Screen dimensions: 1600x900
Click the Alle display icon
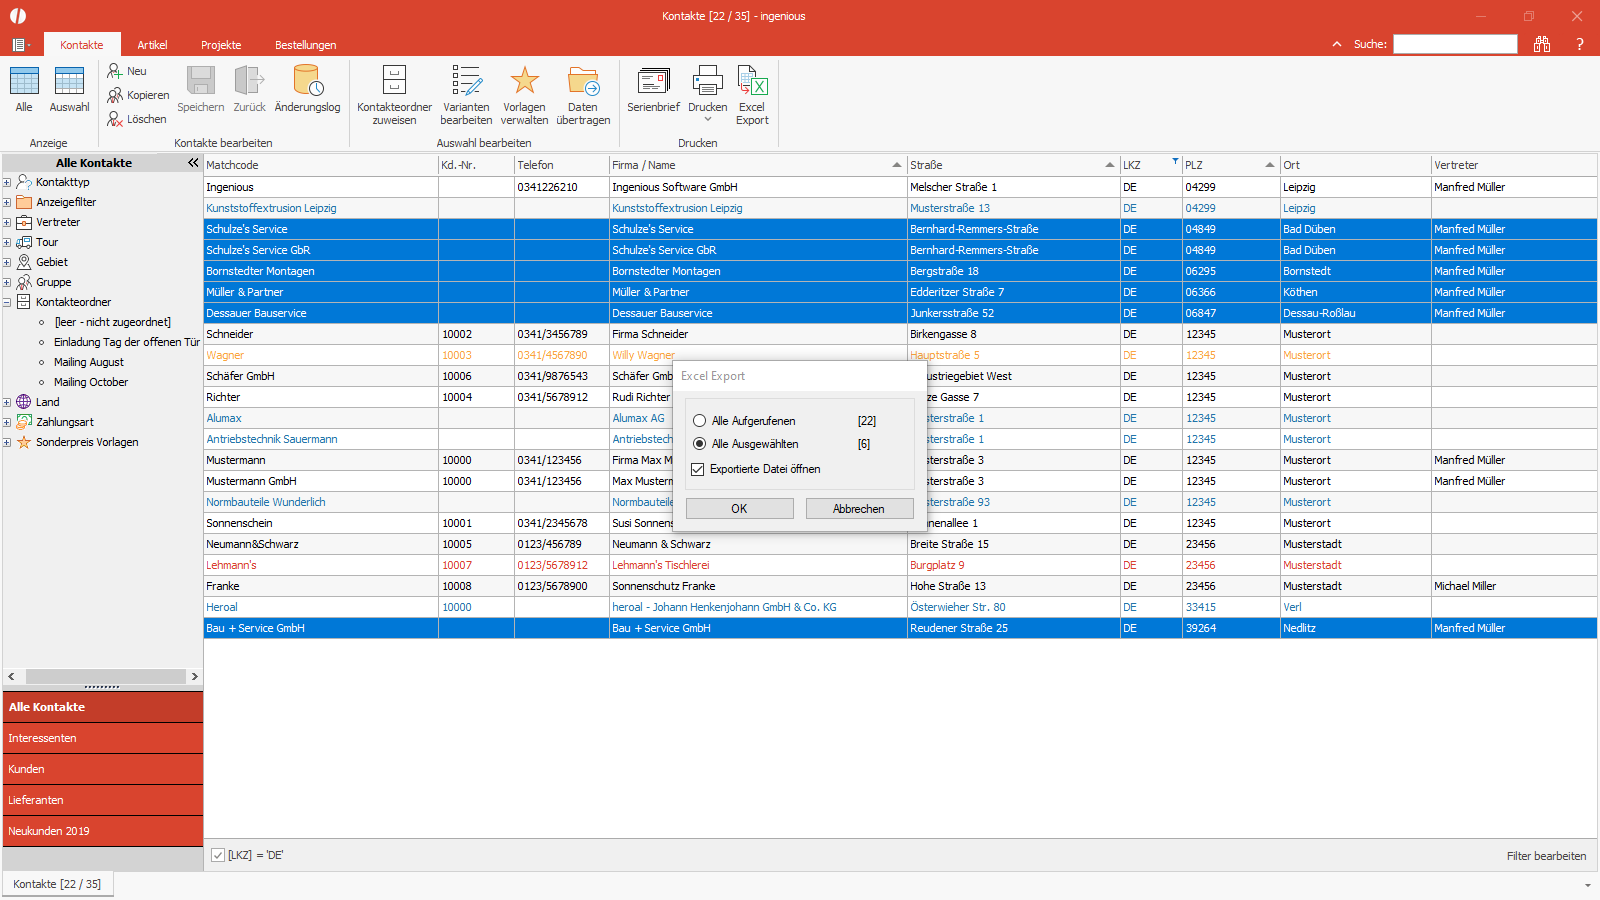(24, 81)
